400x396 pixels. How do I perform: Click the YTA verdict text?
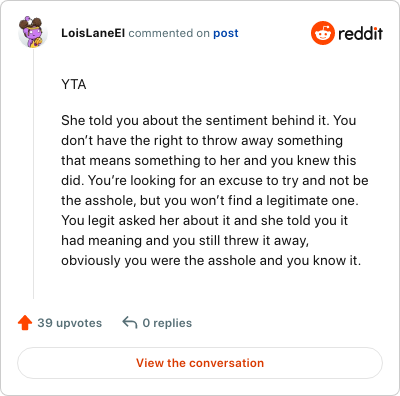coord(74,84)
